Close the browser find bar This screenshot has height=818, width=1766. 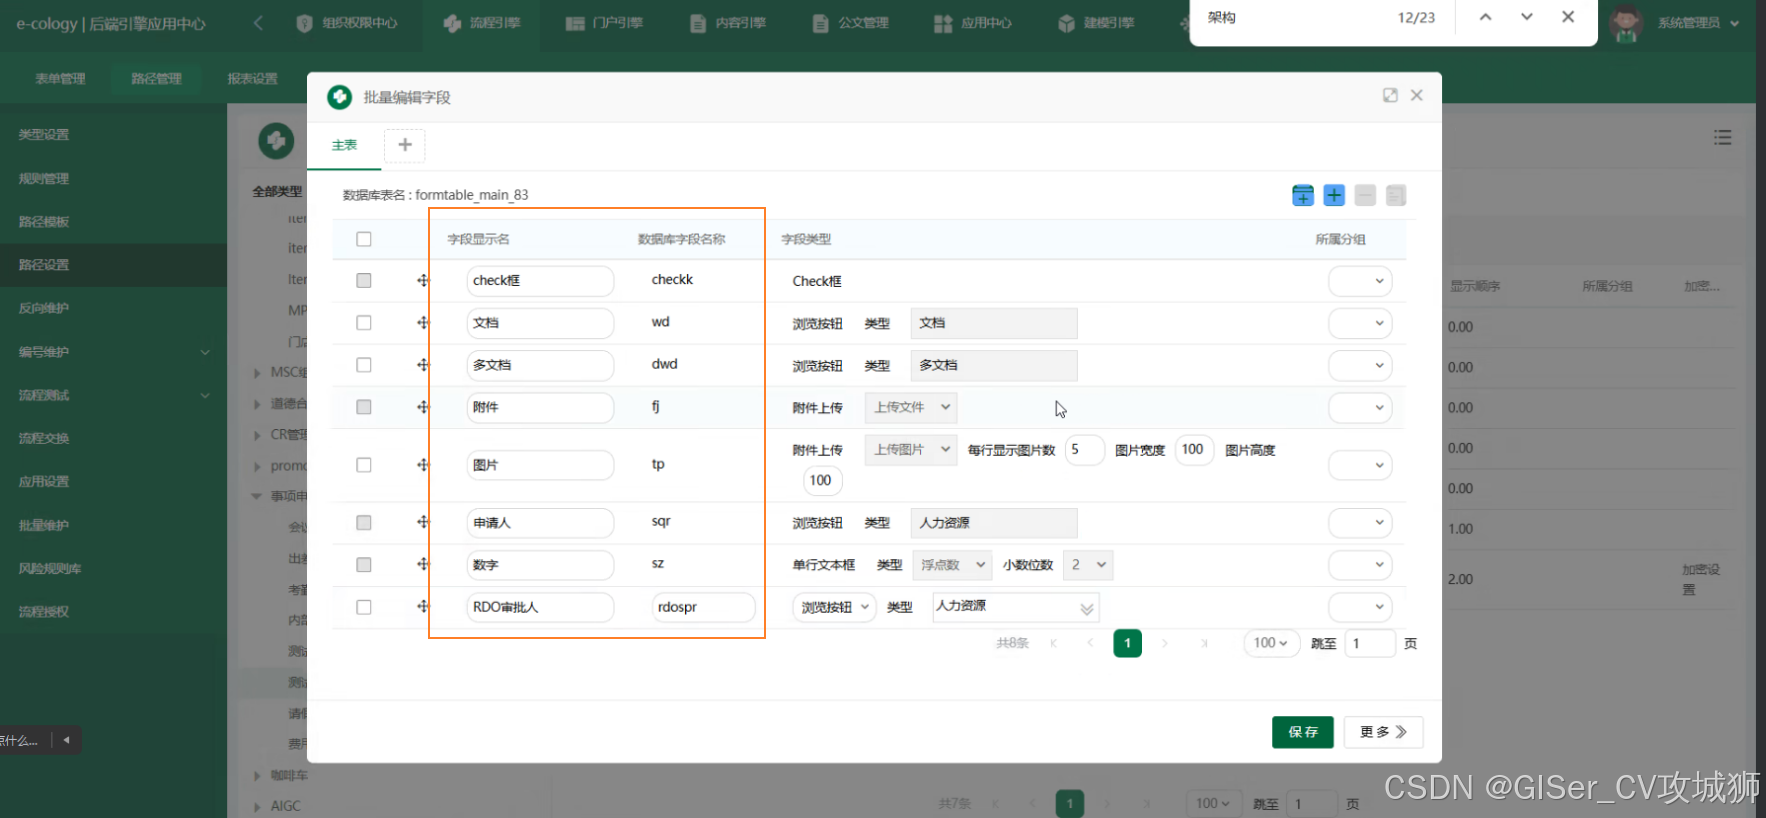(1568, 17)
